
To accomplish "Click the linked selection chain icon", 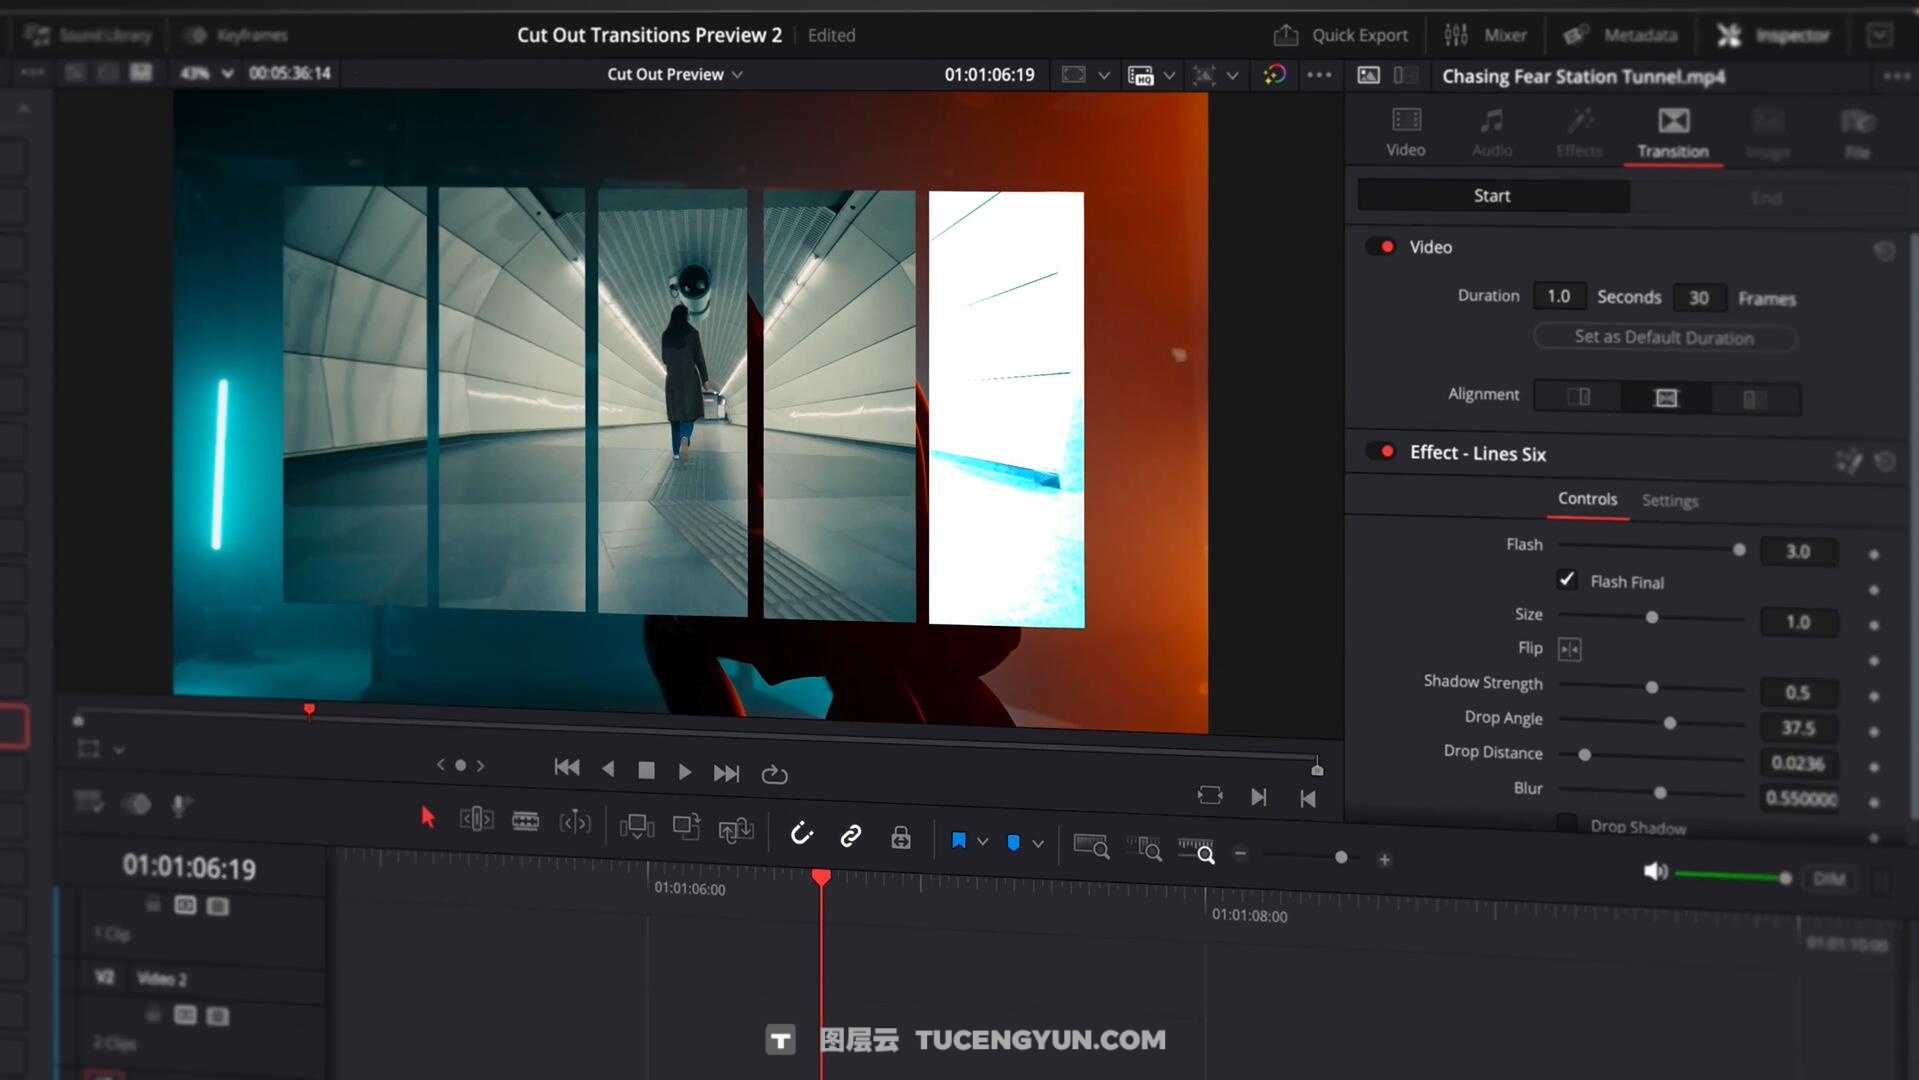I will (850, 836).
